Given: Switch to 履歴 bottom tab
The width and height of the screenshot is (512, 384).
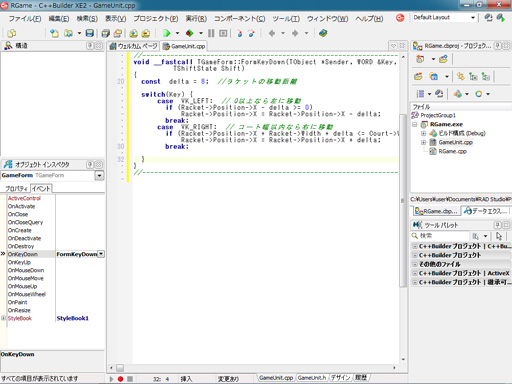Looking at the screenshot, I should (x=361, y=378).
